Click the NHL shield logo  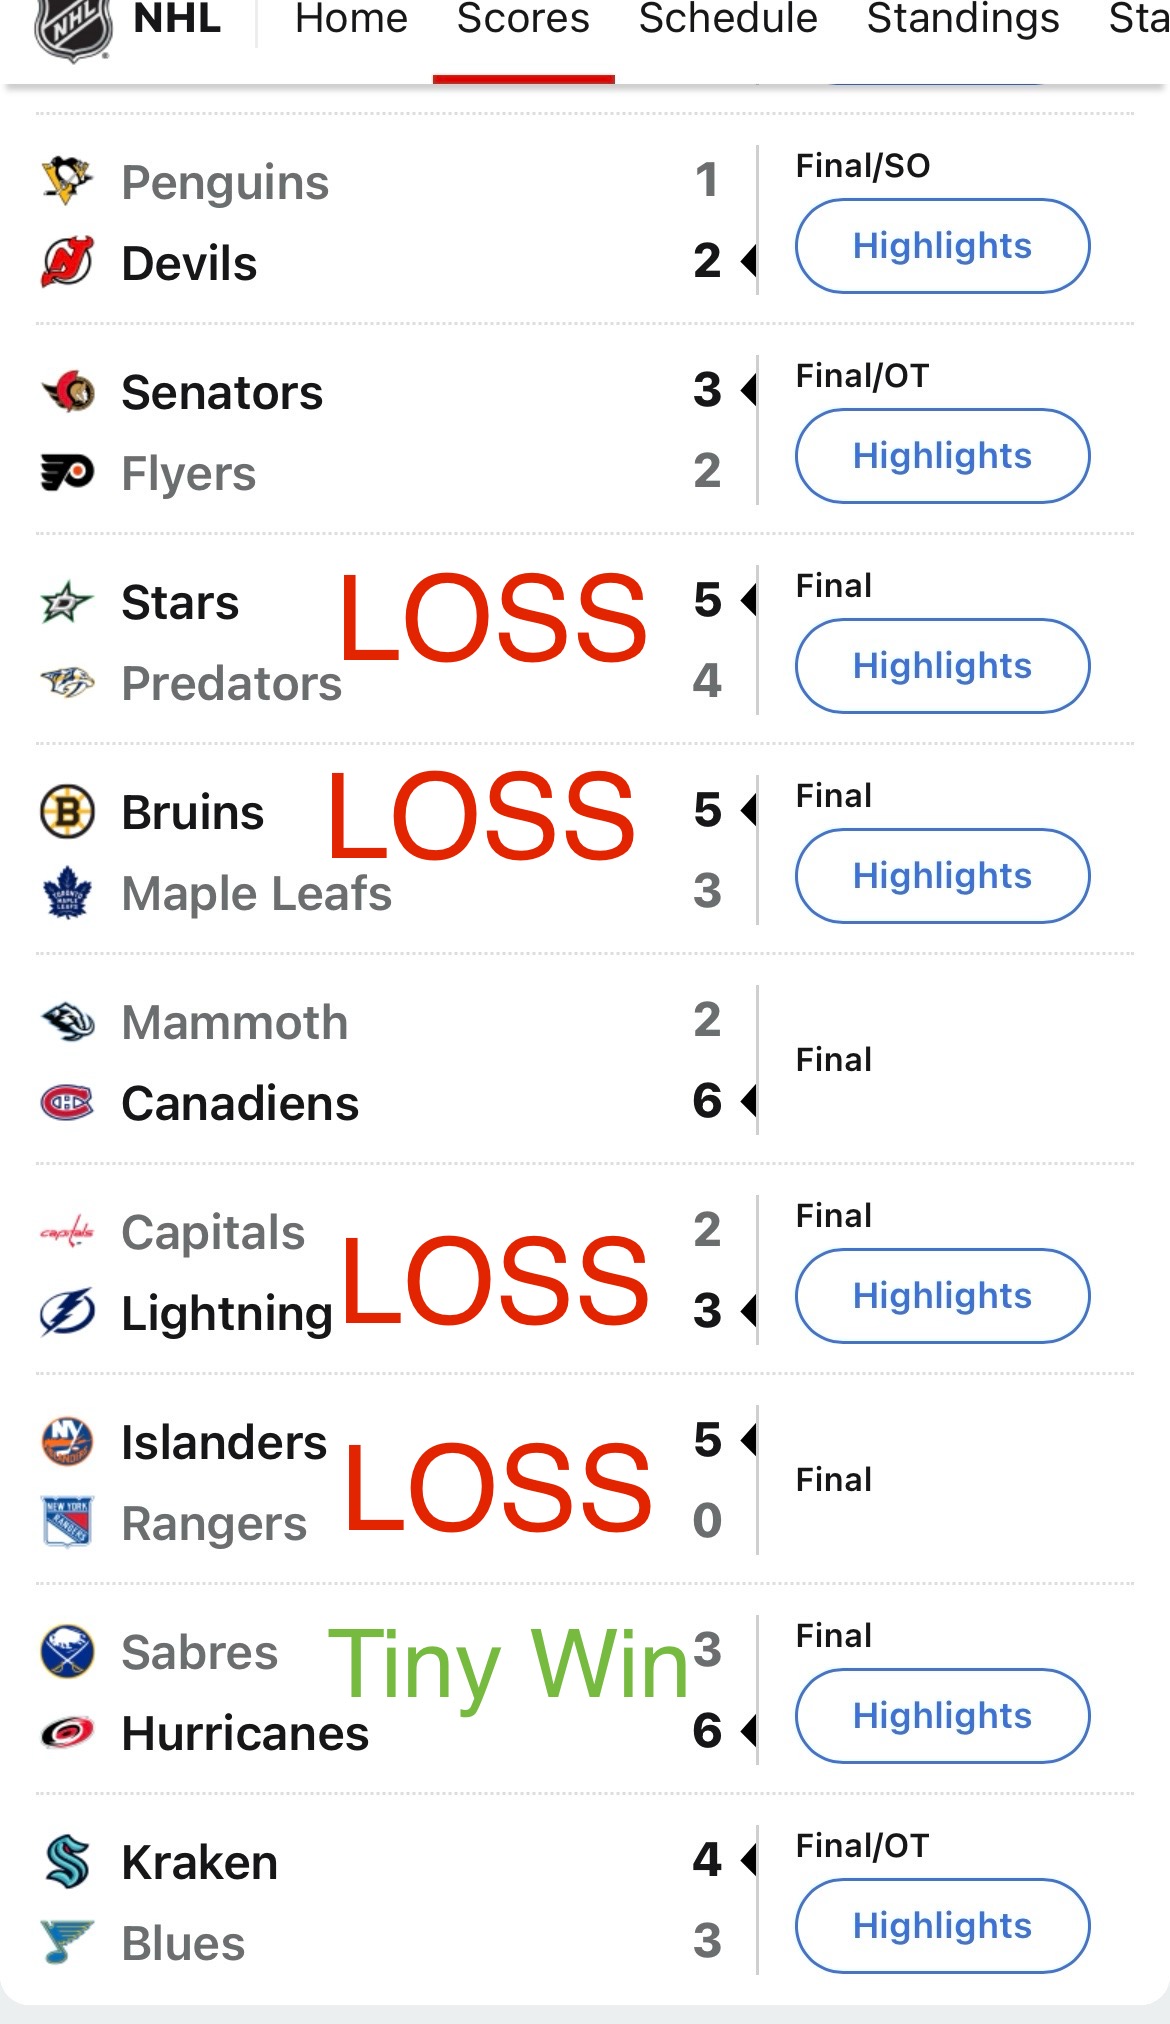click(72, 26)
